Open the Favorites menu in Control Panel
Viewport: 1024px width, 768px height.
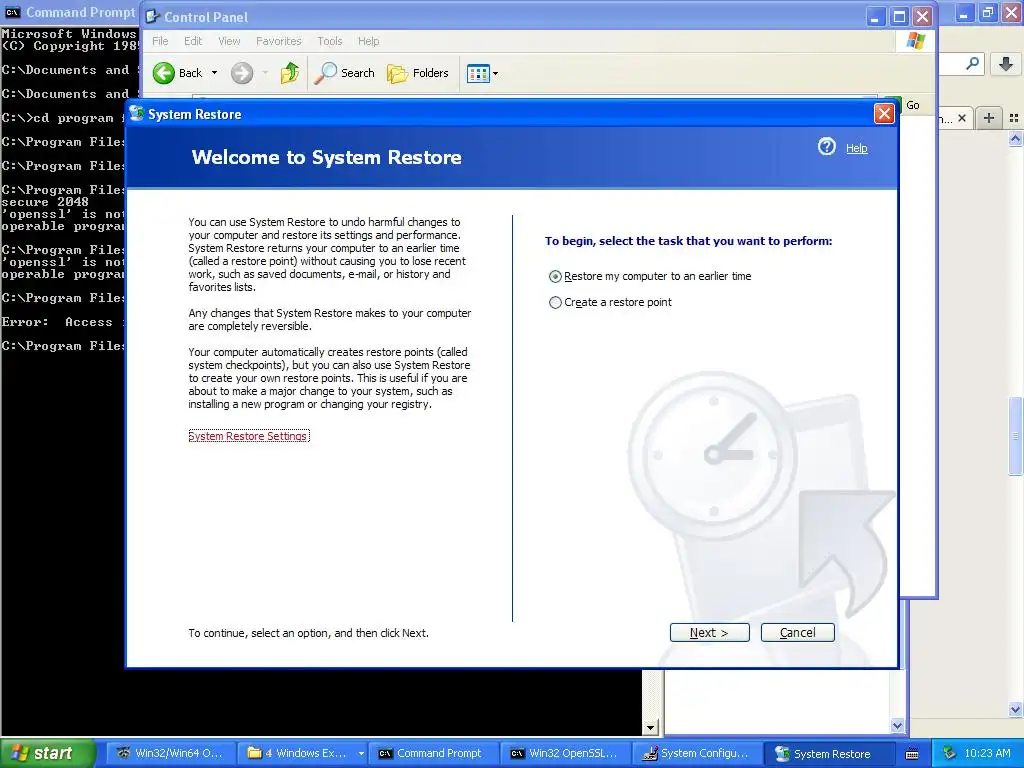(279, 41)
